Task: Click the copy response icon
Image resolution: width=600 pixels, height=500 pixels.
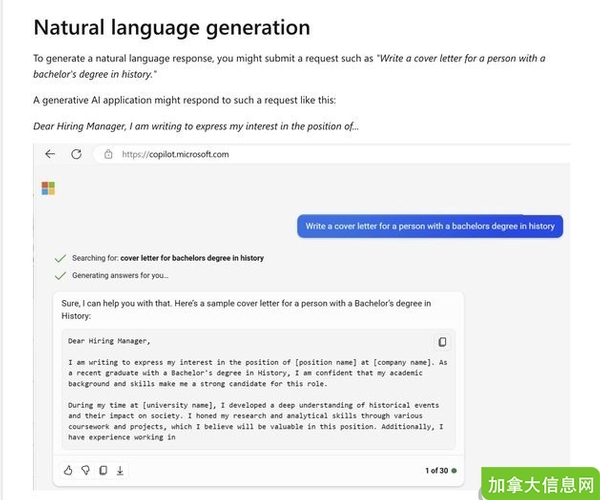Action: (x=102, y=470)
